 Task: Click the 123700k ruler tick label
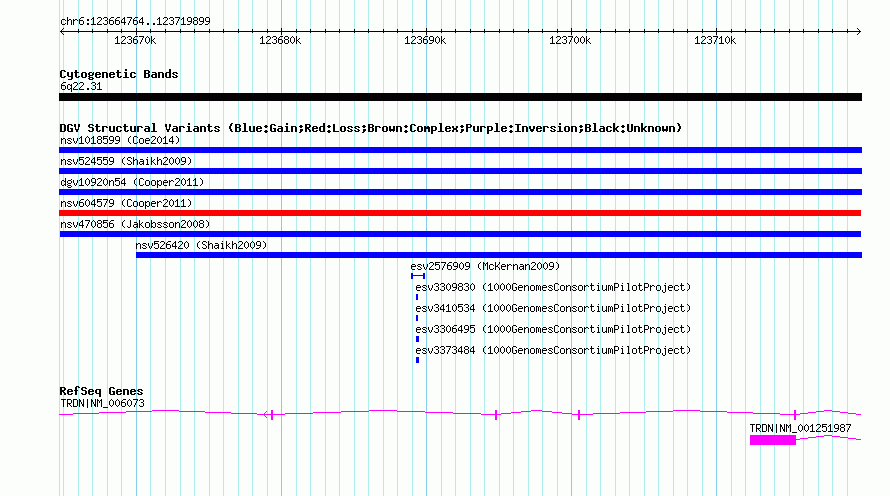coord(570,40)
